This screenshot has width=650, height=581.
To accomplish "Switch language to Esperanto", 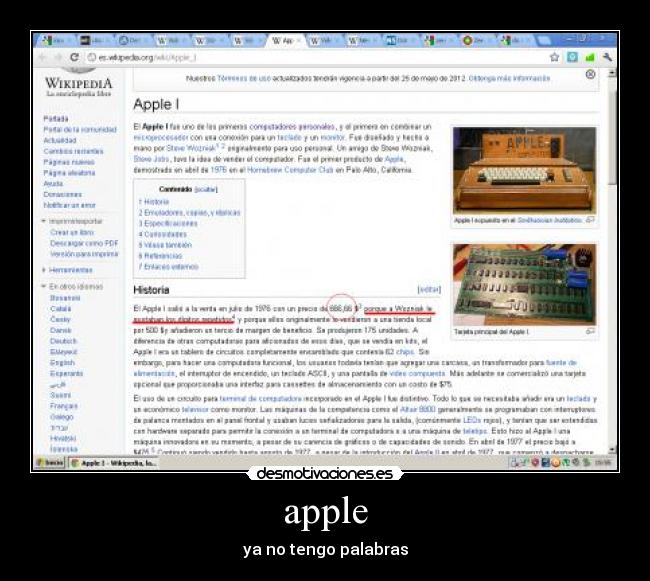I will coord(67,373).
